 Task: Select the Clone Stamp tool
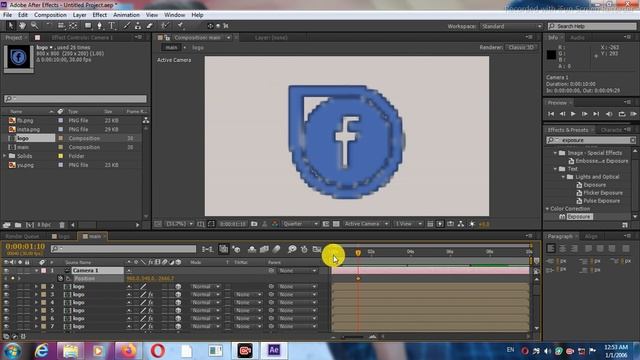pos(138,26)
